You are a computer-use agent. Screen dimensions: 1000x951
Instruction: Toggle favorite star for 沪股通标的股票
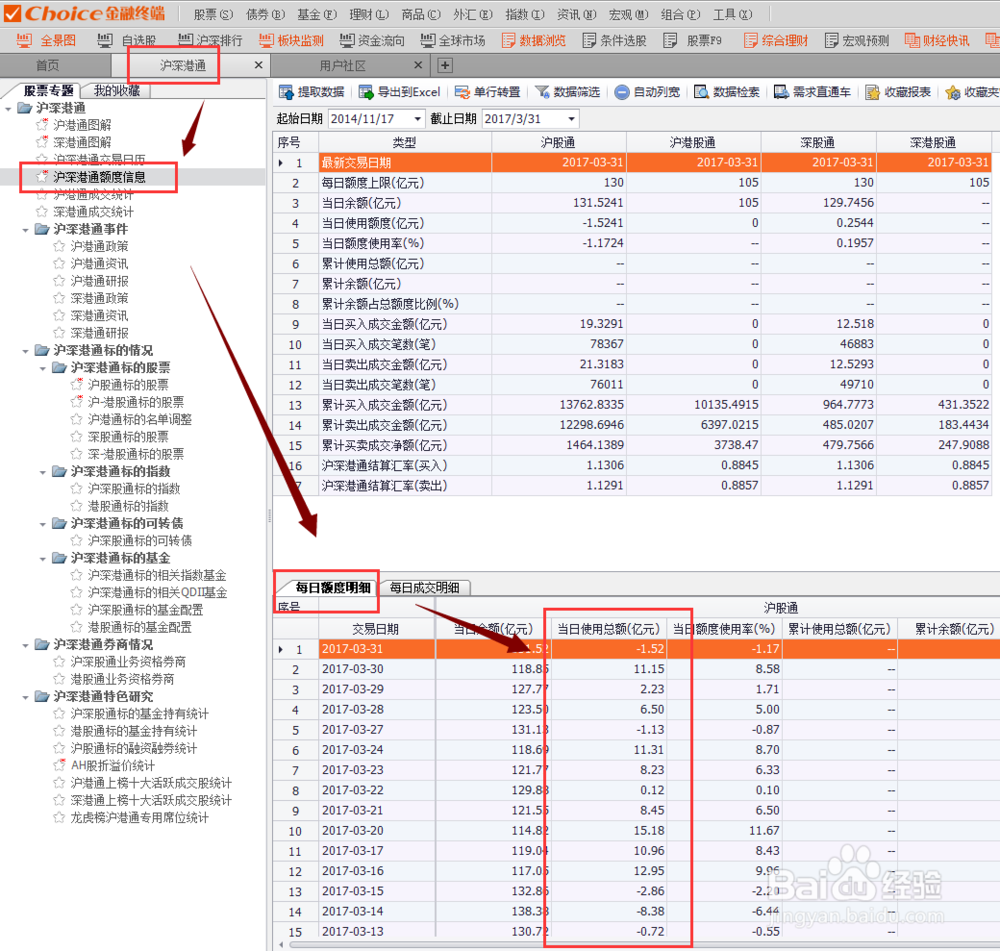[x=77, y=385]
